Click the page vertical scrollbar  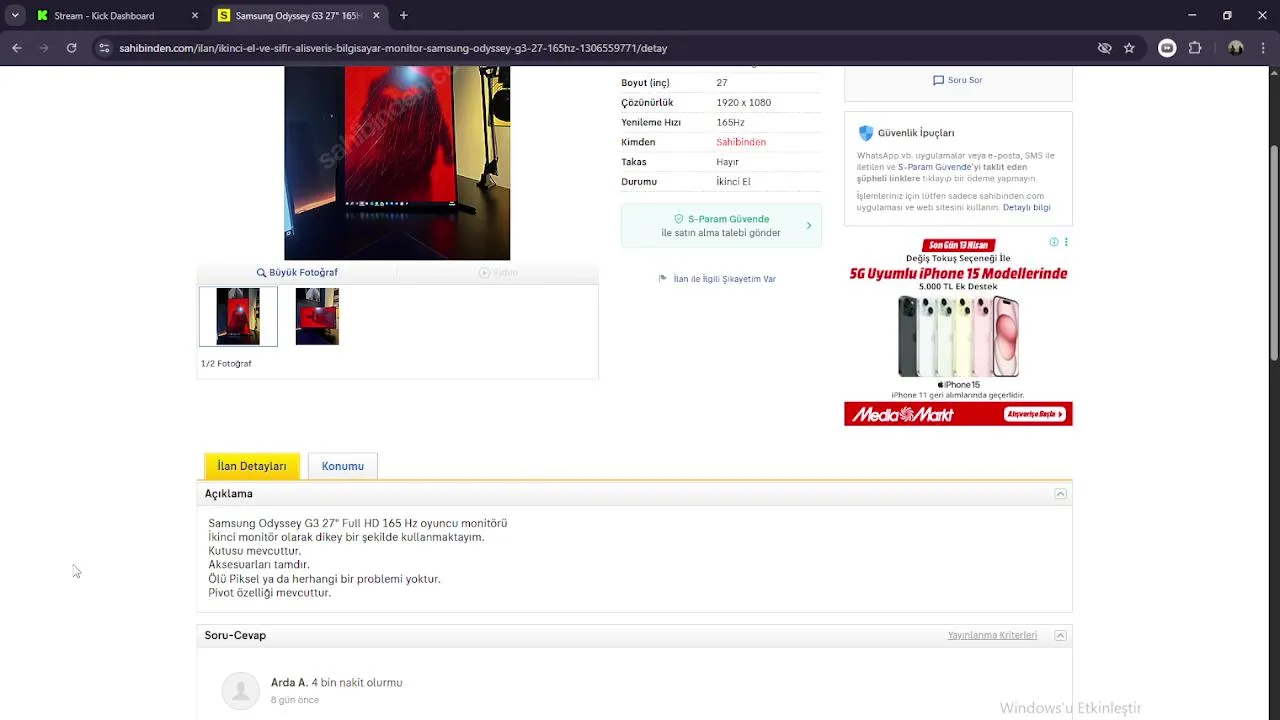click(1274, 253)
